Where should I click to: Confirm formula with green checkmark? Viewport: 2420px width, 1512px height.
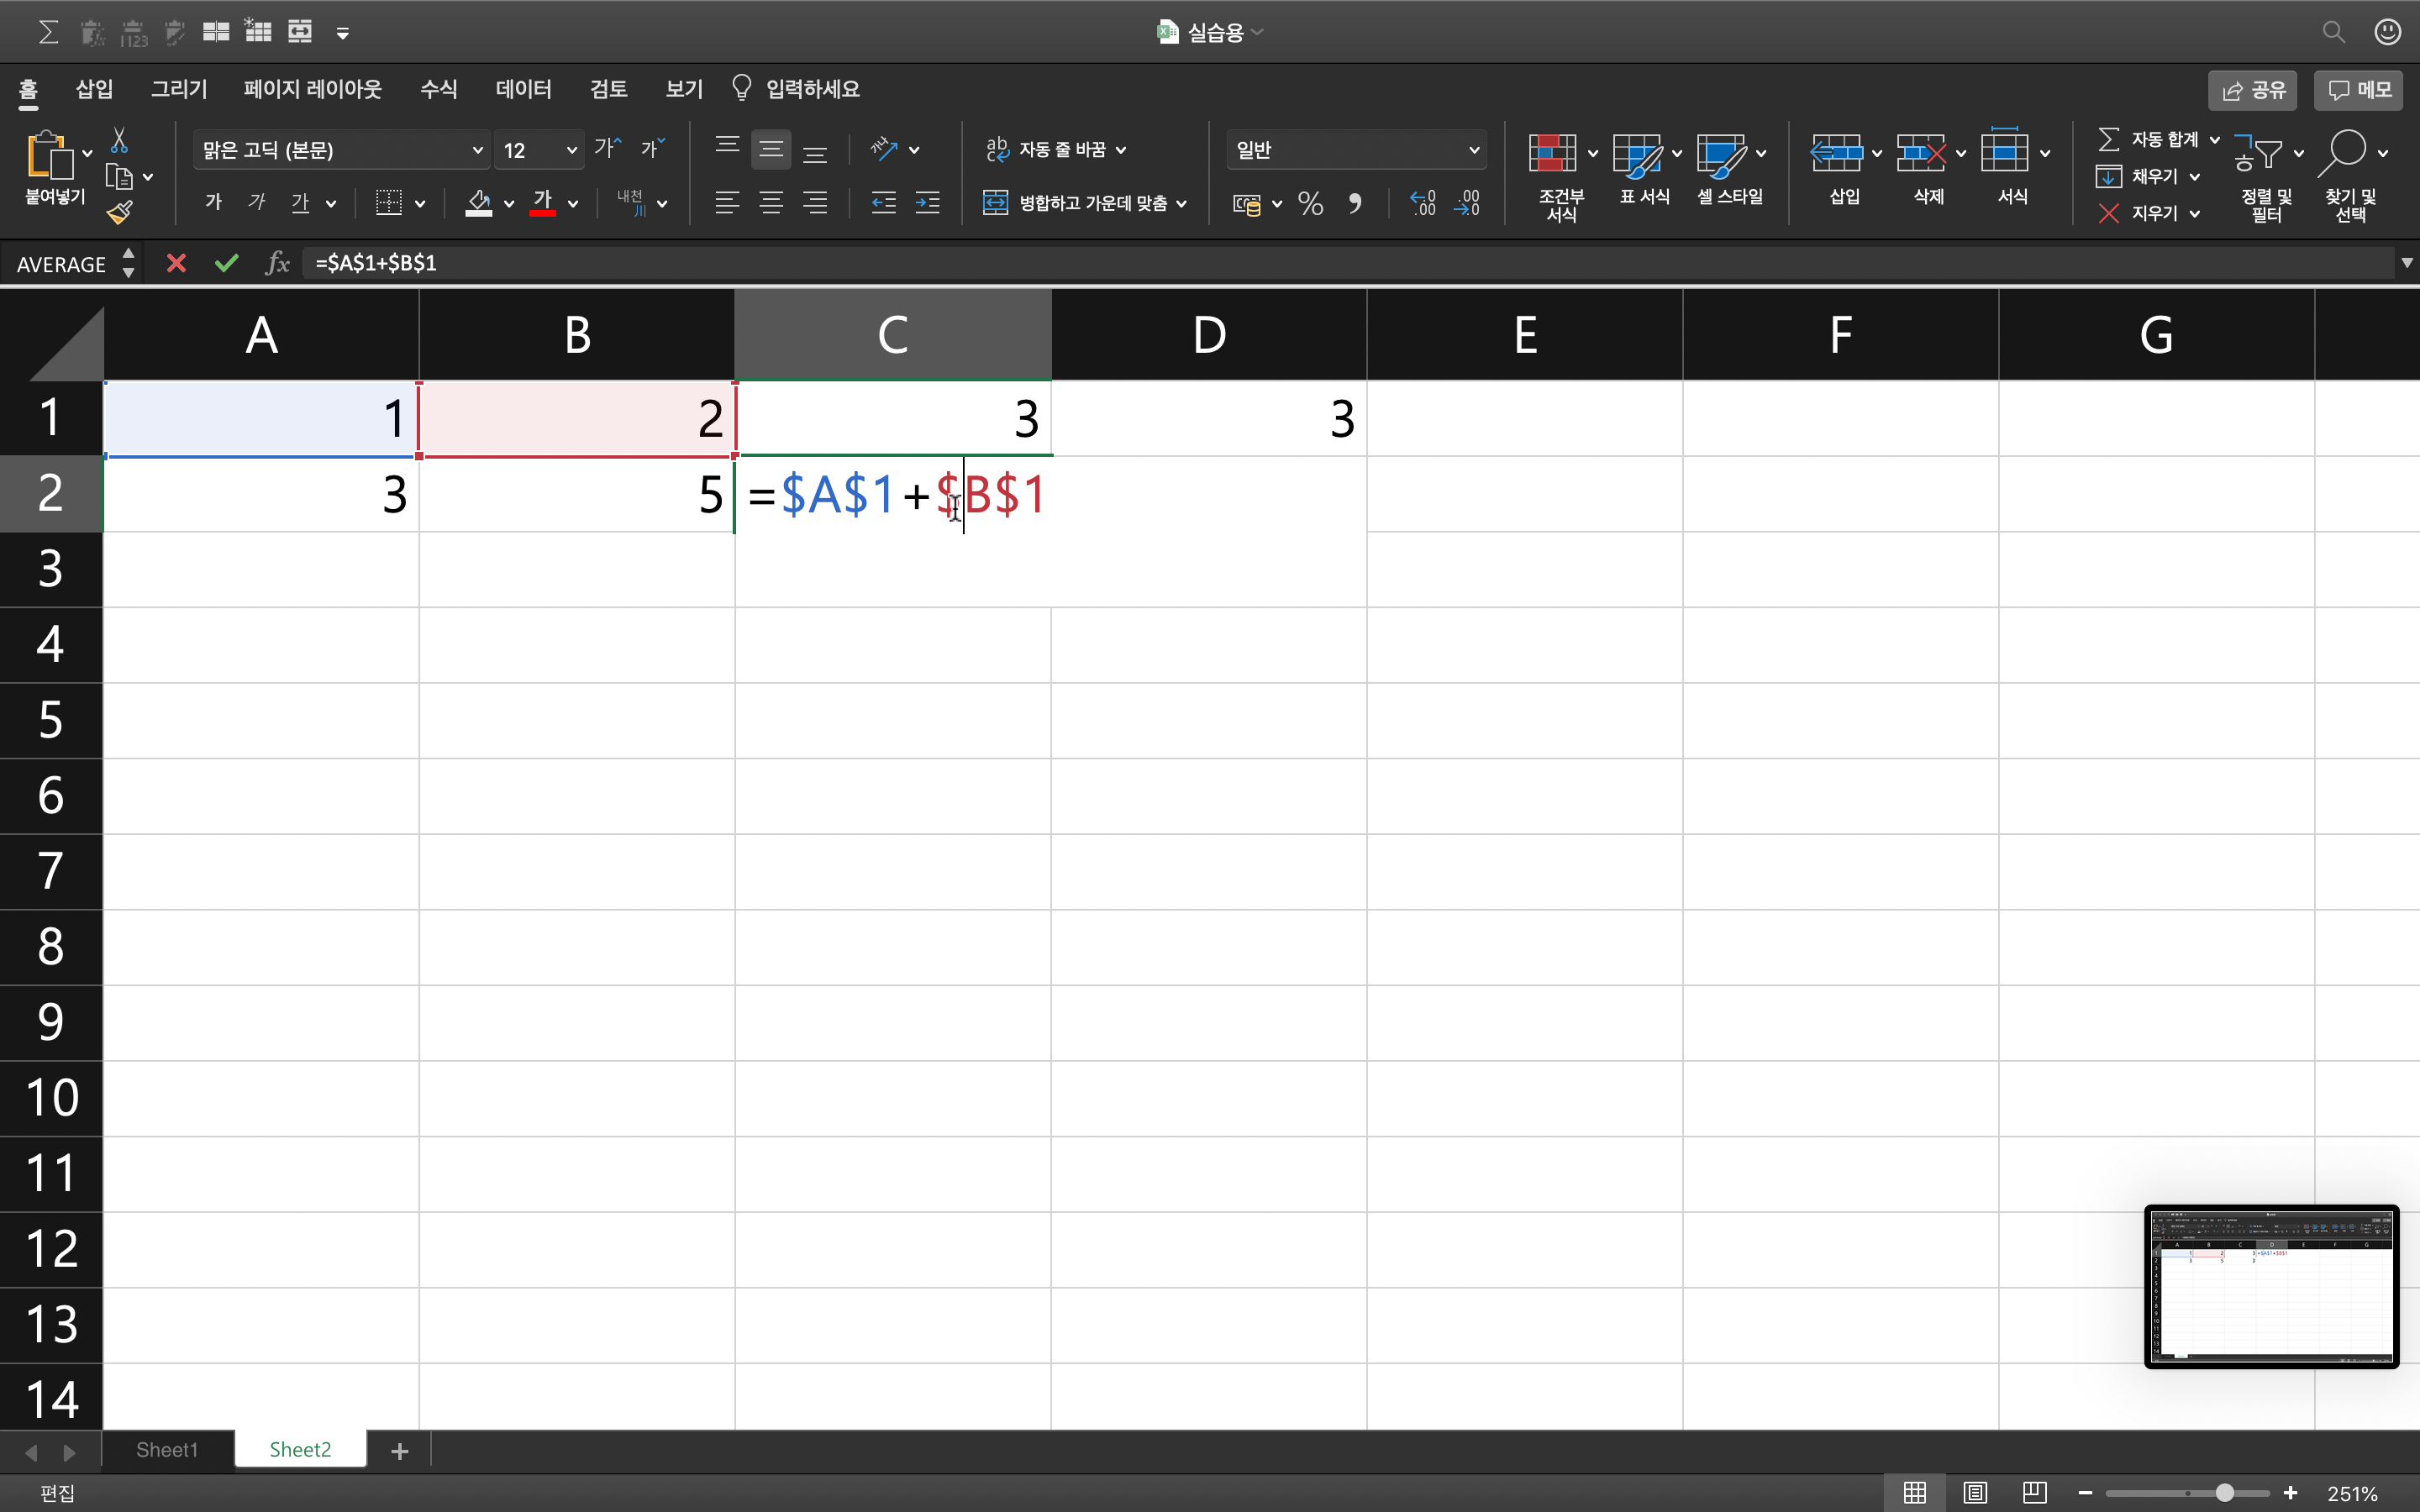click(x=227, y=263)
